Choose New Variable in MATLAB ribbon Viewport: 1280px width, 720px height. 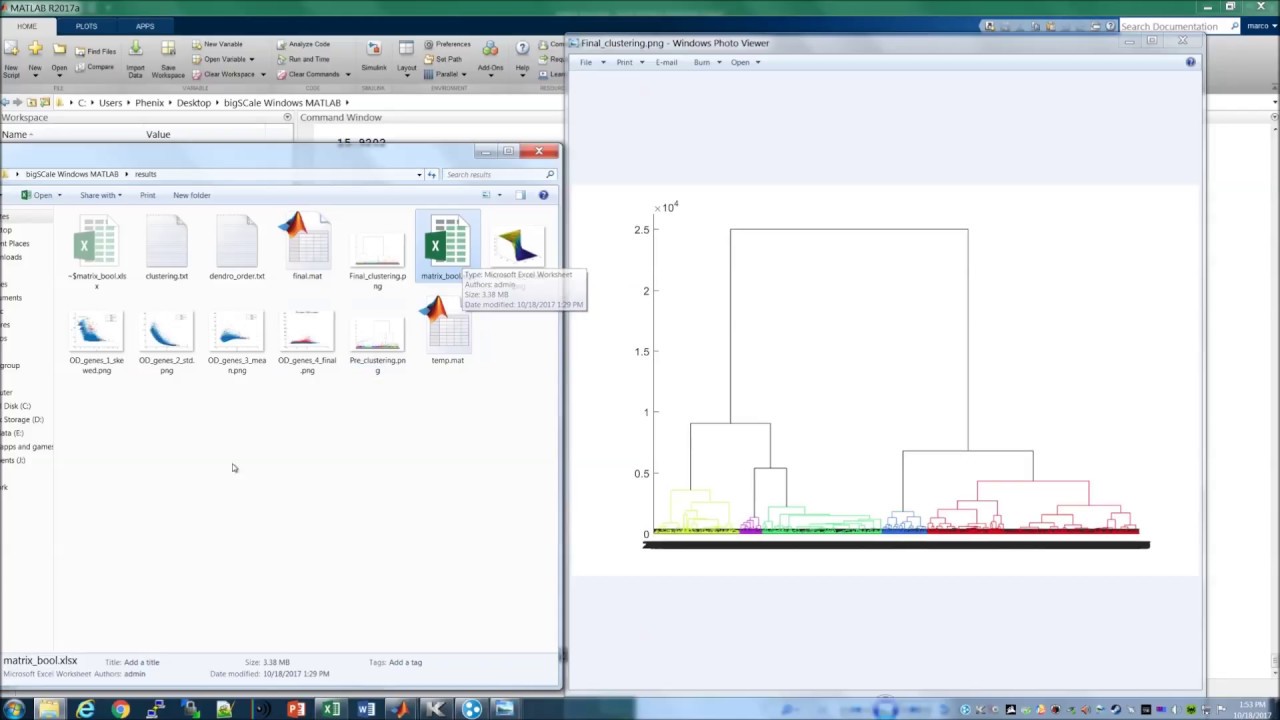(217, 44)
